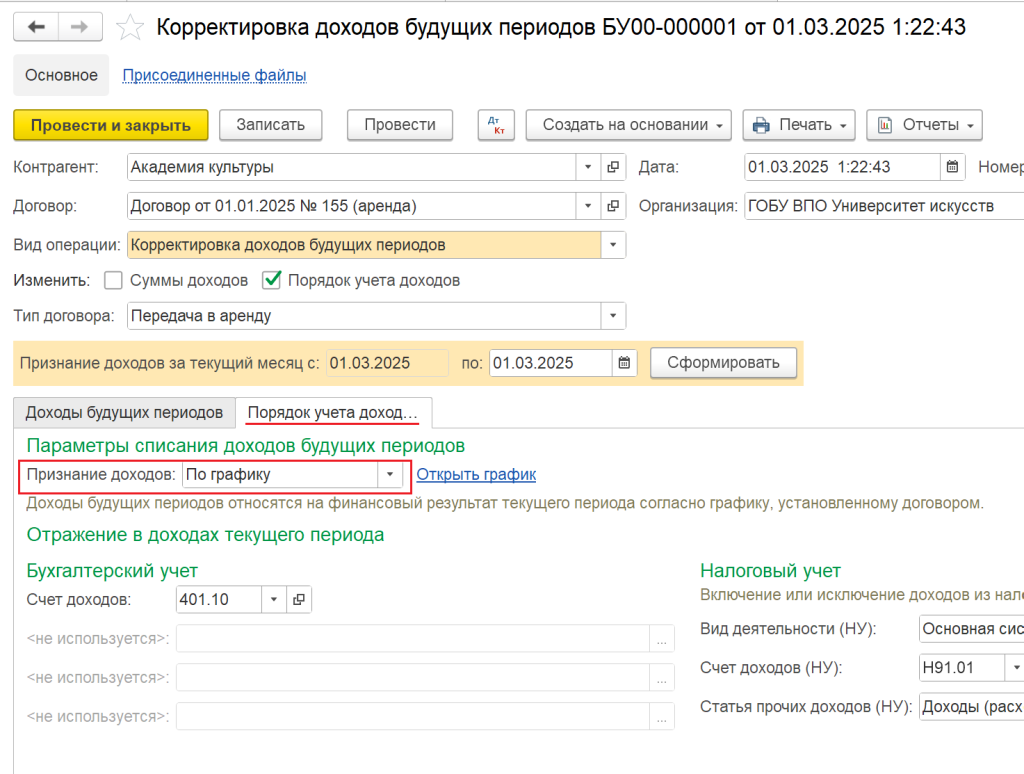Click Статья прочих доходов (НУ) field
Image resolution: width=1024 pixels, height=774 pixels.
tap(972, 707)
